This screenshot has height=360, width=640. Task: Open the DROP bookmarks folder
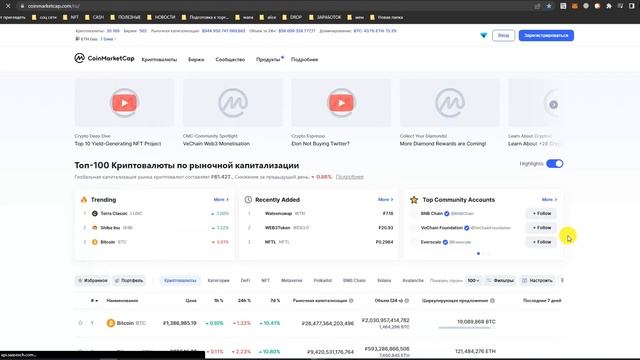click(x=292, y=18)
